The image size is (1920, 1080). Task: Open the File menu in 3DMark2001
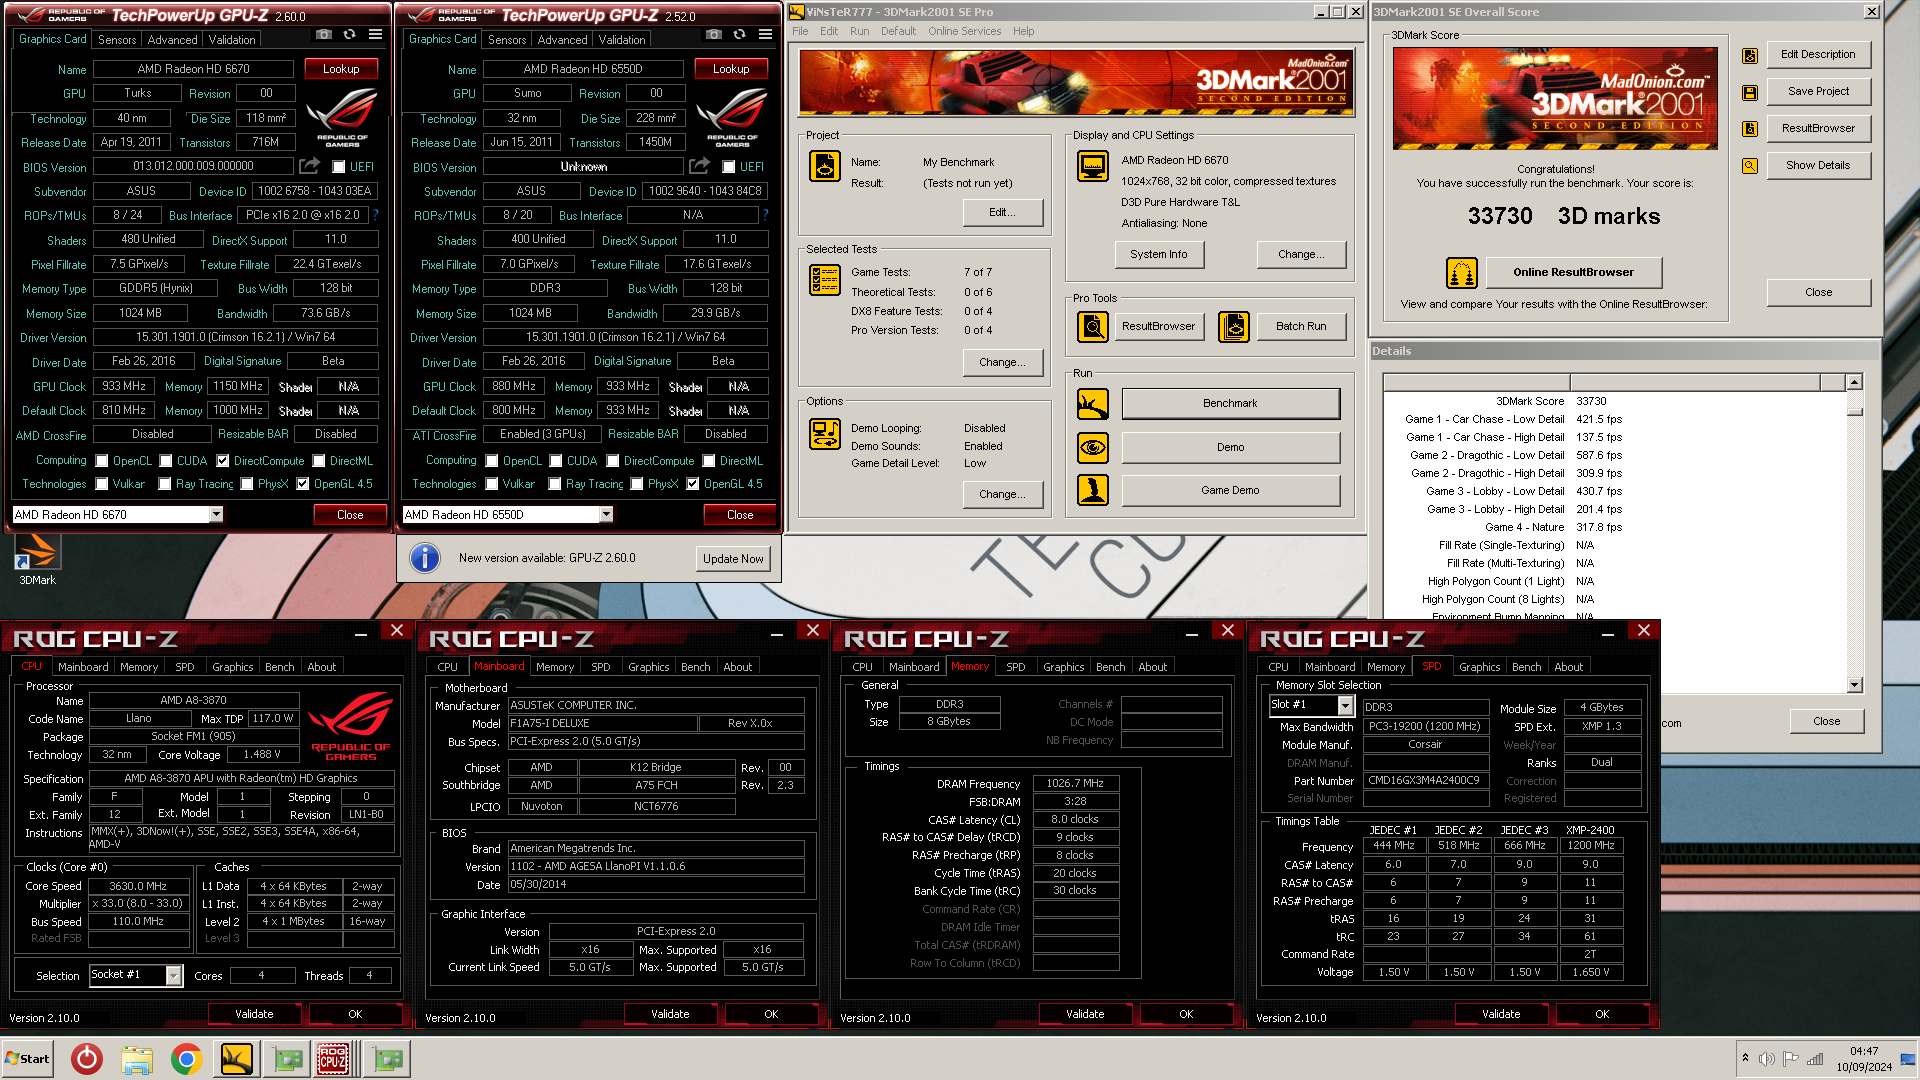point(800,31)
